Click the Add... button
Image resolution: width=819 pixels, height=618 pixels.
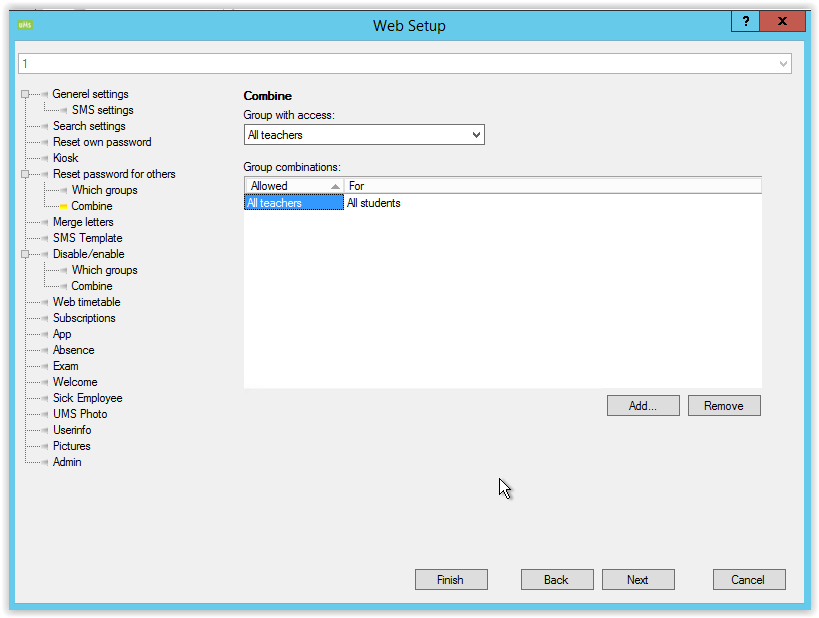coord(642,406)
